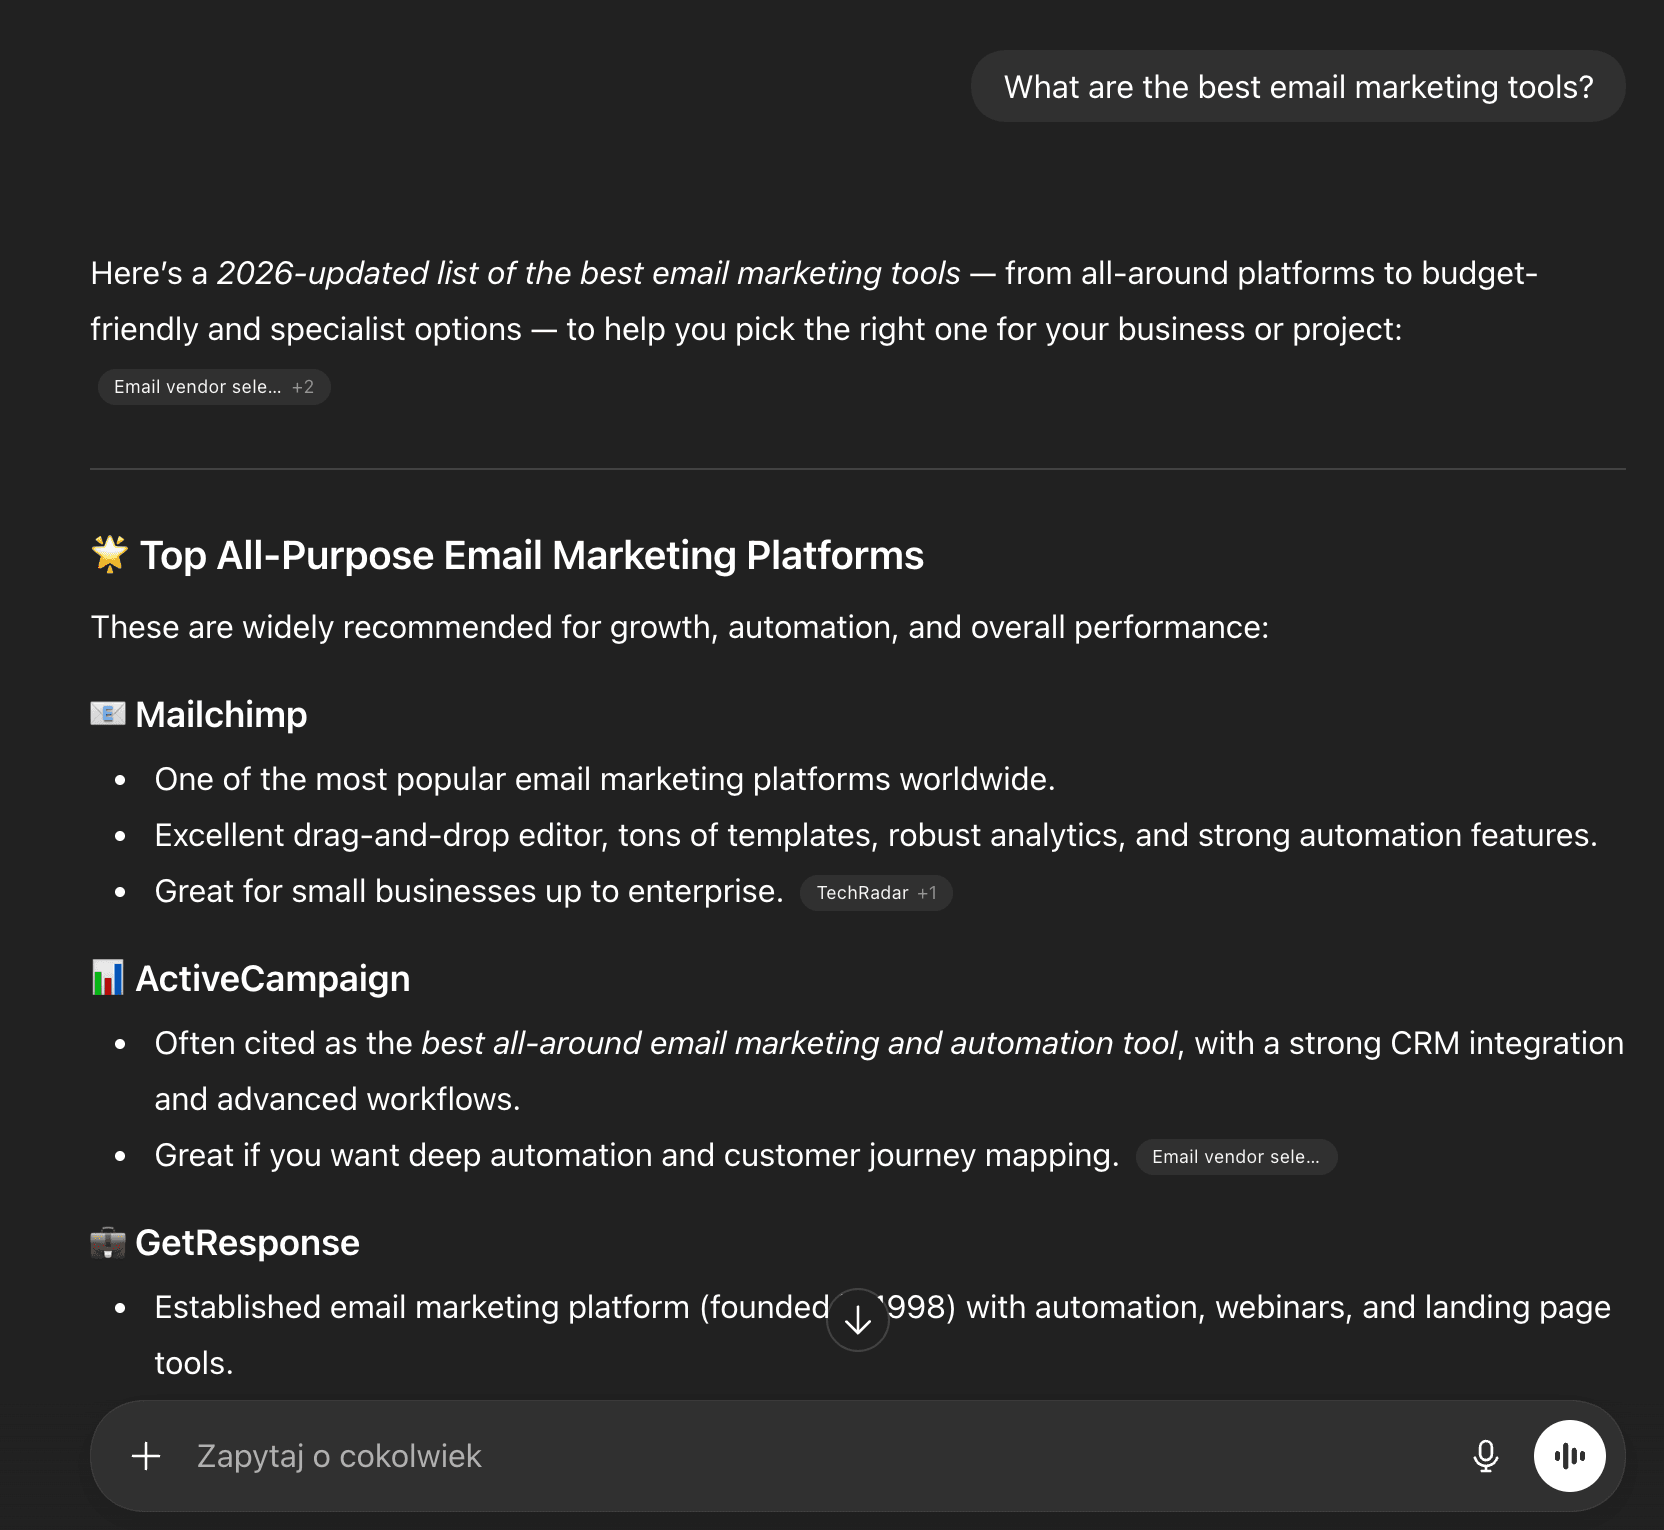Select the Top All-Purpose Email Marketing Platforms heading
1664x1530 pixels.
[x=532, y=555]
